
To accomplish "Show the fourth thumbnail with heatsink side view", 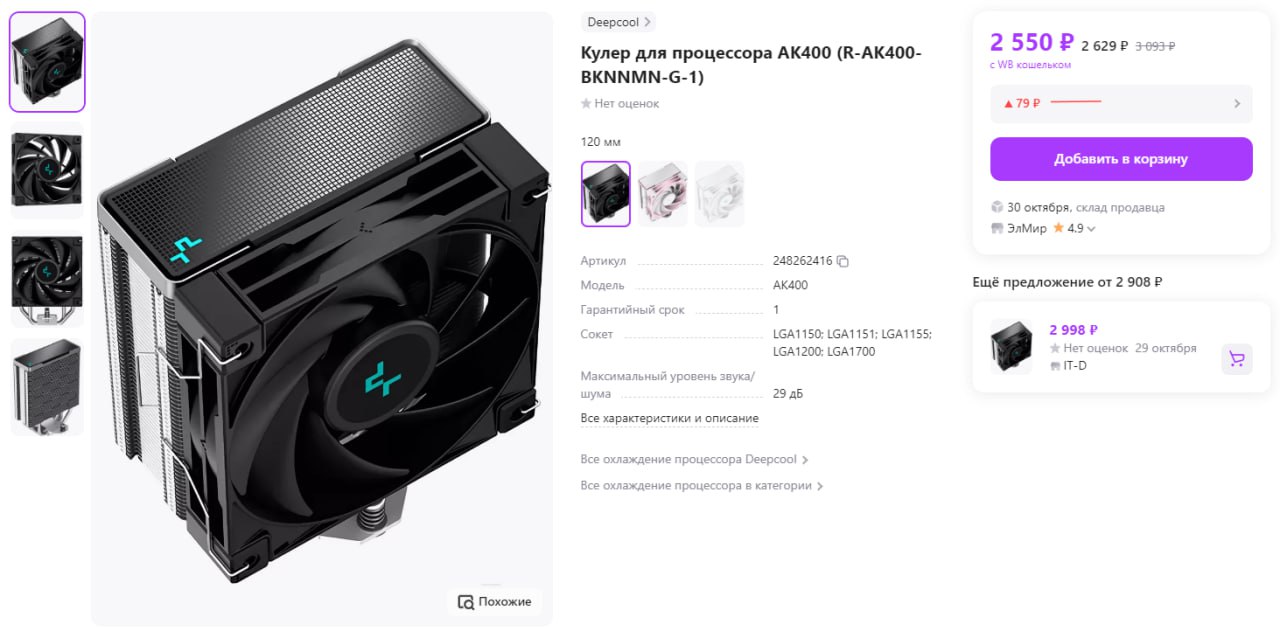I will click(x=47, y=387).
